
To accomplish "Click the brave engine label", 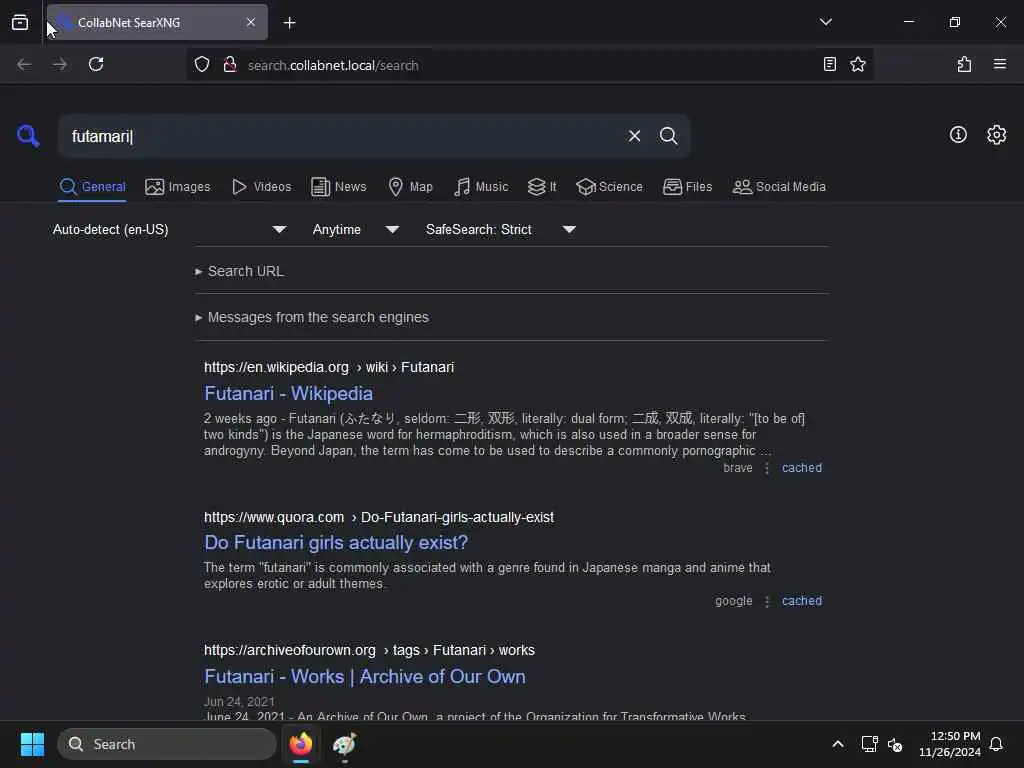I will point(737,468).
